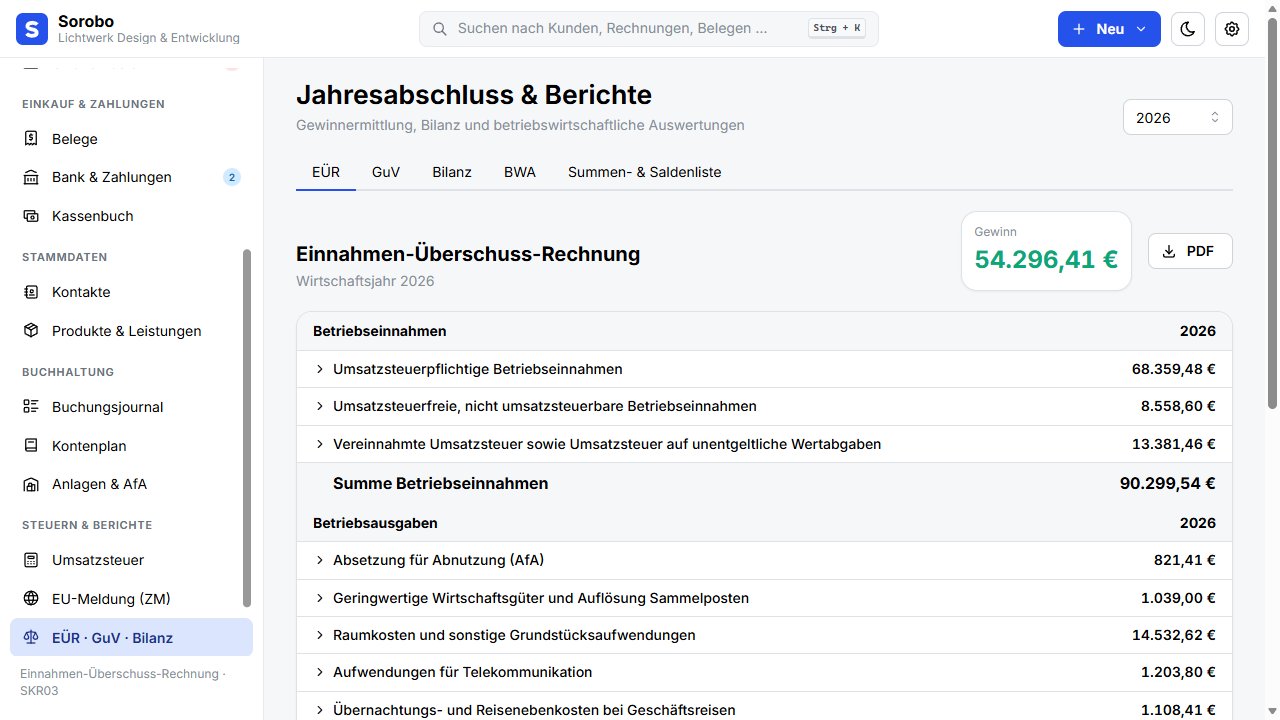1280x720 pixels.
Task: Open Produkte & Leistungen in sidebar
Action: 131,331
